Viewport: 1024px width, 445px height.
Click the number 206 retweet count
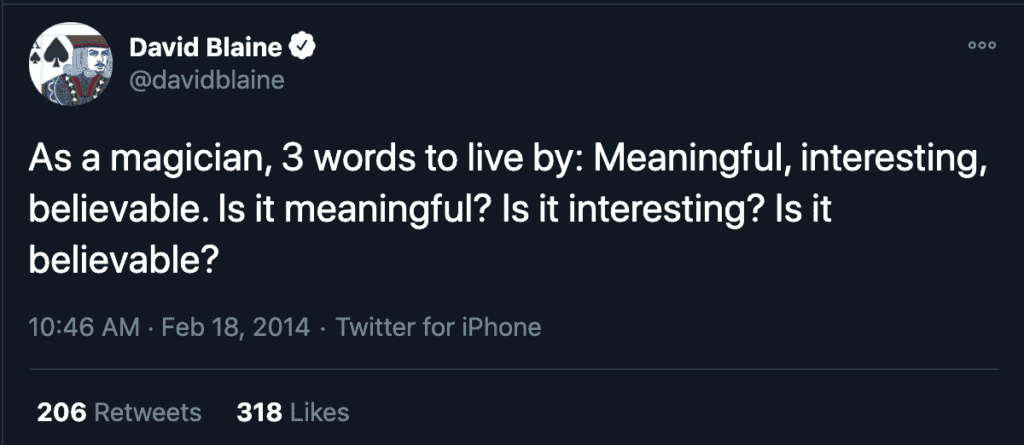(57, 412)
